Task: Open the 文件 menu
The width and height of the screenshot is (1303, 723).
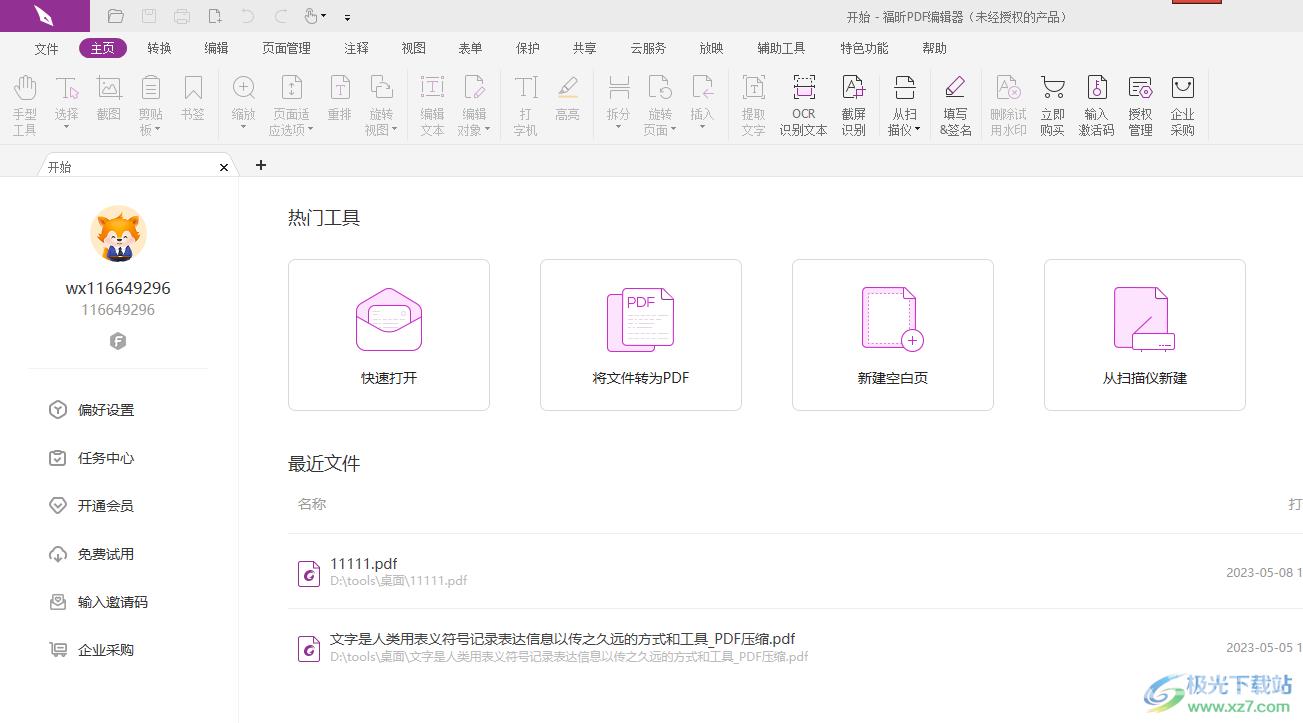Action: 46,48
